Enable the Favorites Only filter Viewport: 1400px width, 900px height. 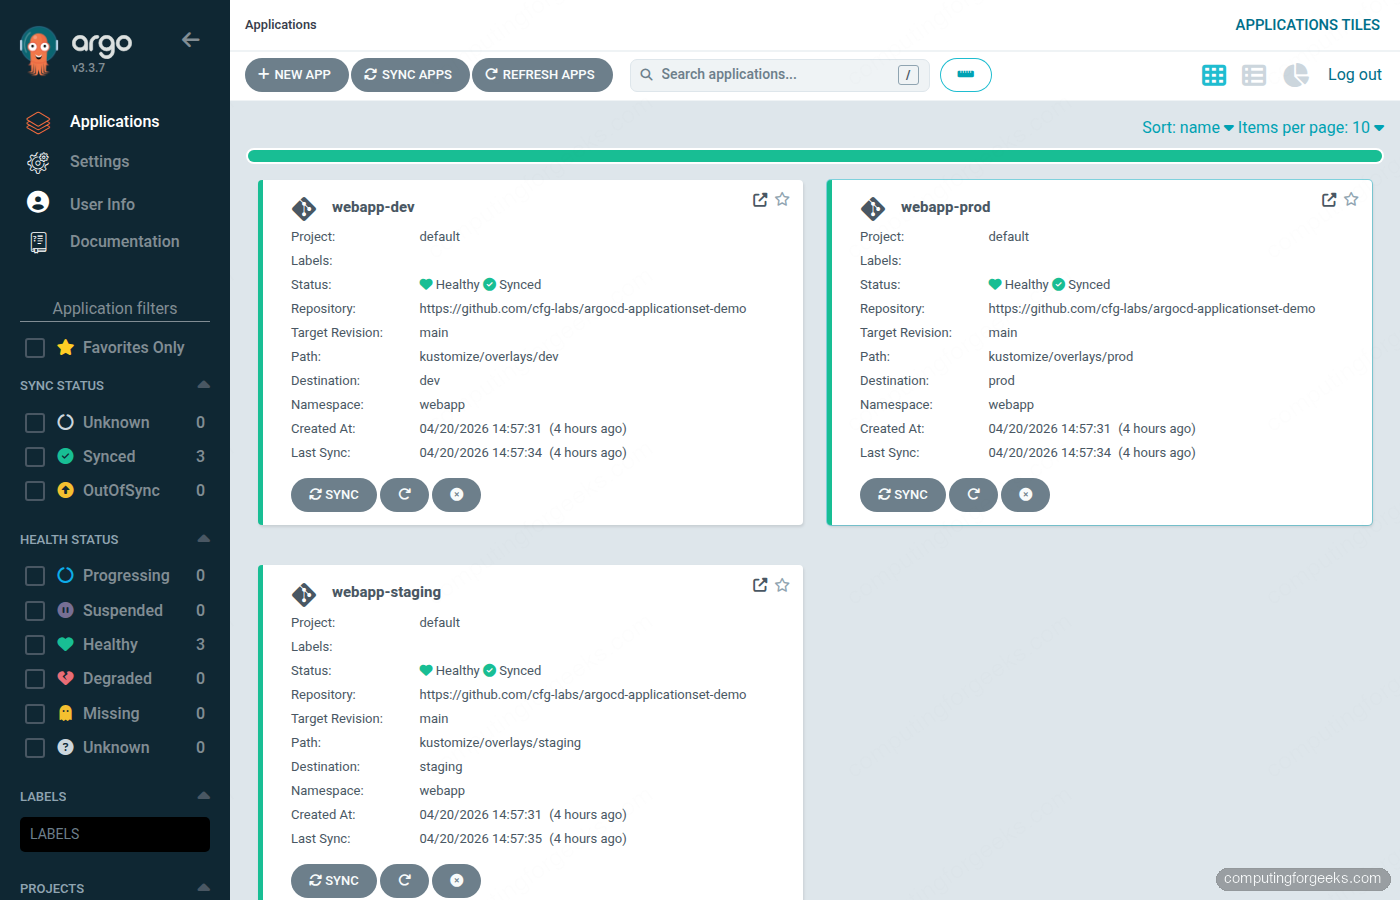[34, 347]
